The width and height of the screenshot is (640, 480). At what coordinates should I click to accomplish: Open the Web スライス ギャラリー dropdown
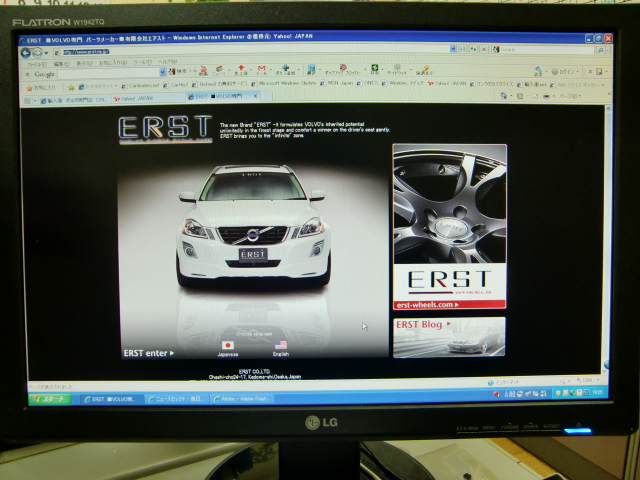click(x=578, y=85)
